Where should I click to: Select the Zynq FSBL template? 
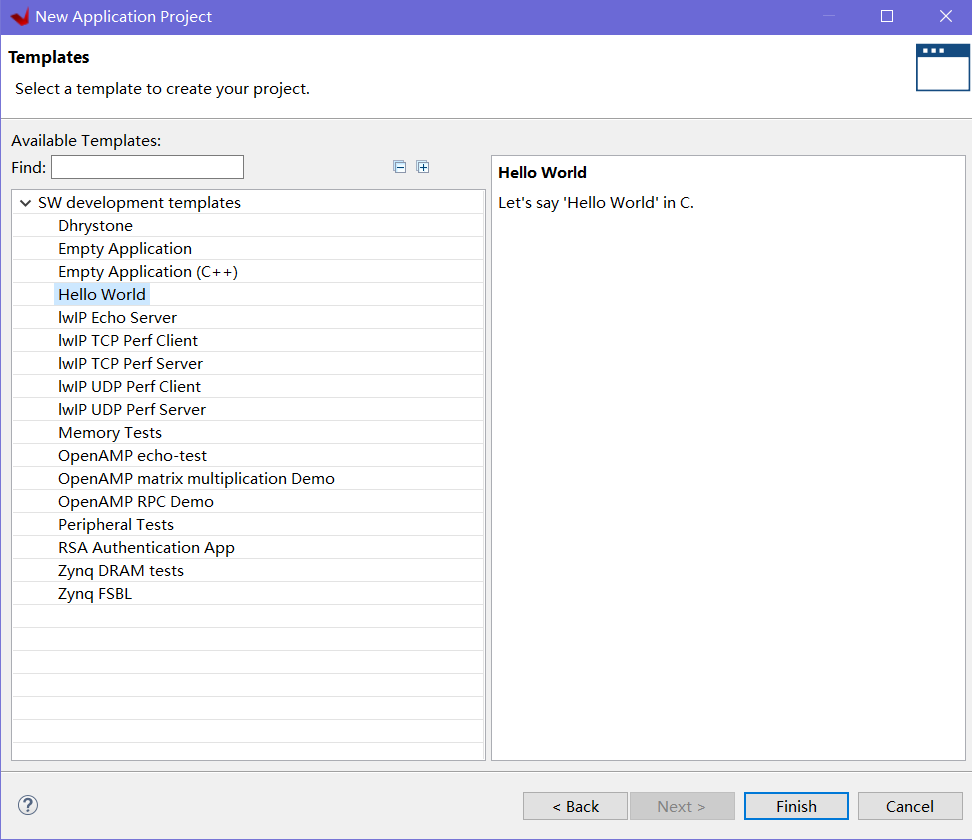pyautogui.click(x=95, y=593)
